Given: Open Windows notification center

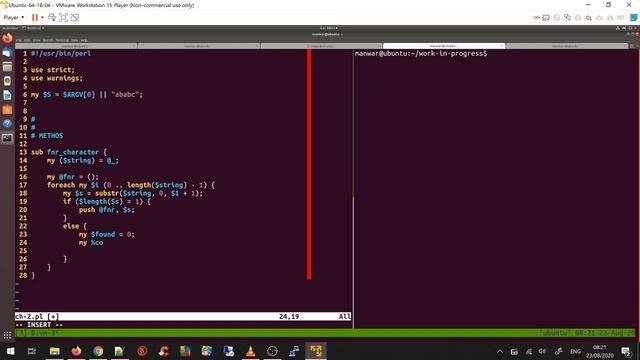Looking at the screenshot, I should coord(626,351).
